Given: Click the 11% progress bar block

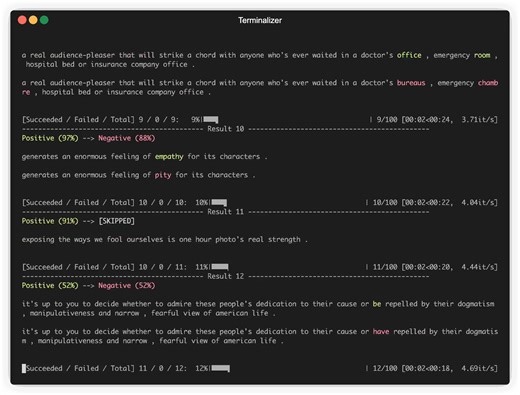Looking at the screenshot, I should [220, 267].
